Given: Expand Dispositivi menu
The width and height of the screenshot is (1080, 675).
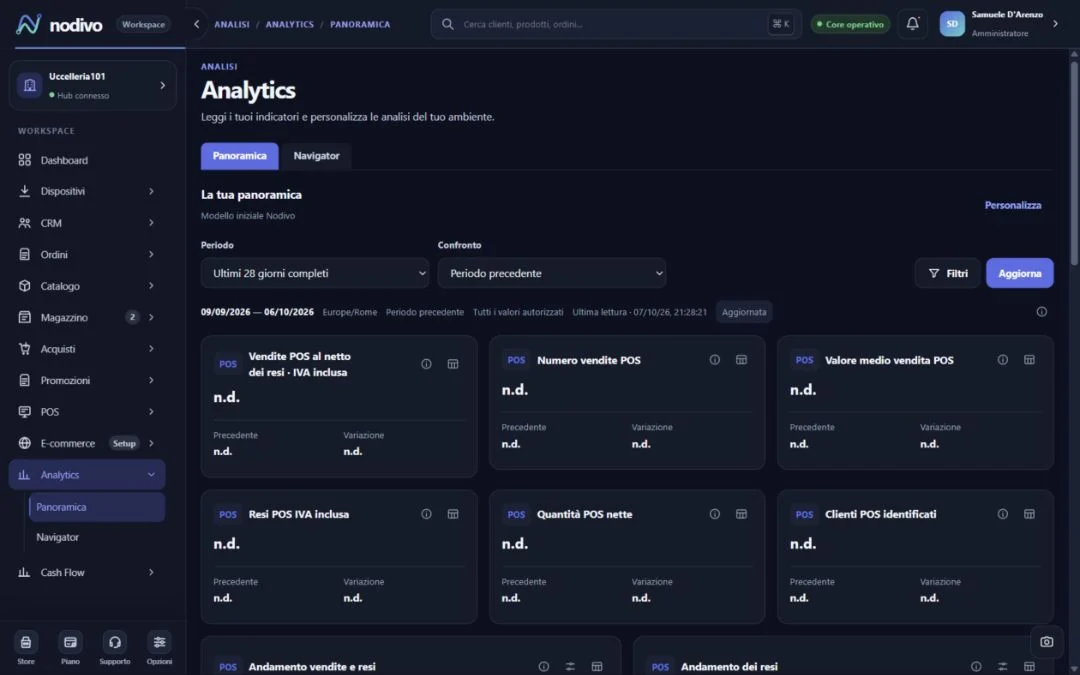Looking at the screenshot, I should click(151, 191).
